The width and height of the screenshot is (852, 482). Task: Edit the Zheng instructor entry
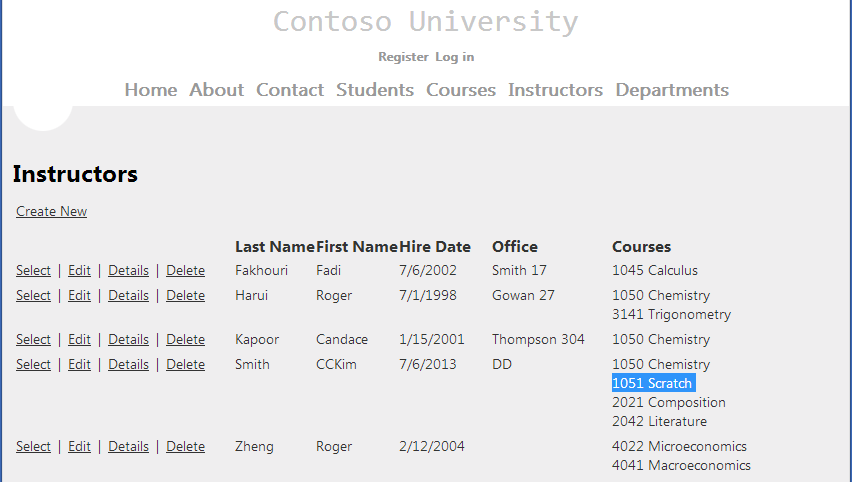tap(79, 447)
